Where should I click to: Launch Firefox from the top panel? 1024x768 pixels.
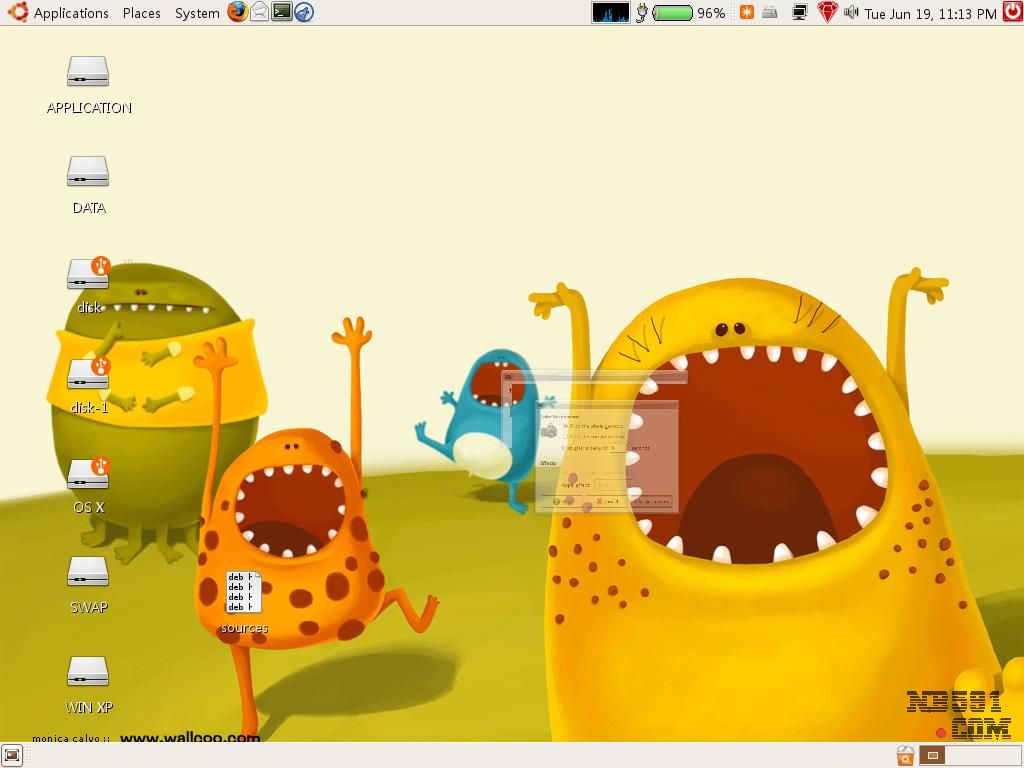point(237,12)
